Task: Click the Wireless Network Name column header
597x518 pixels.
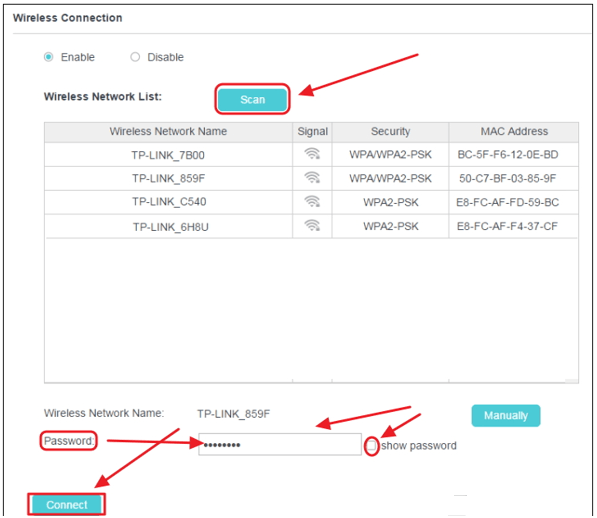Action: (x=168, y=132)
